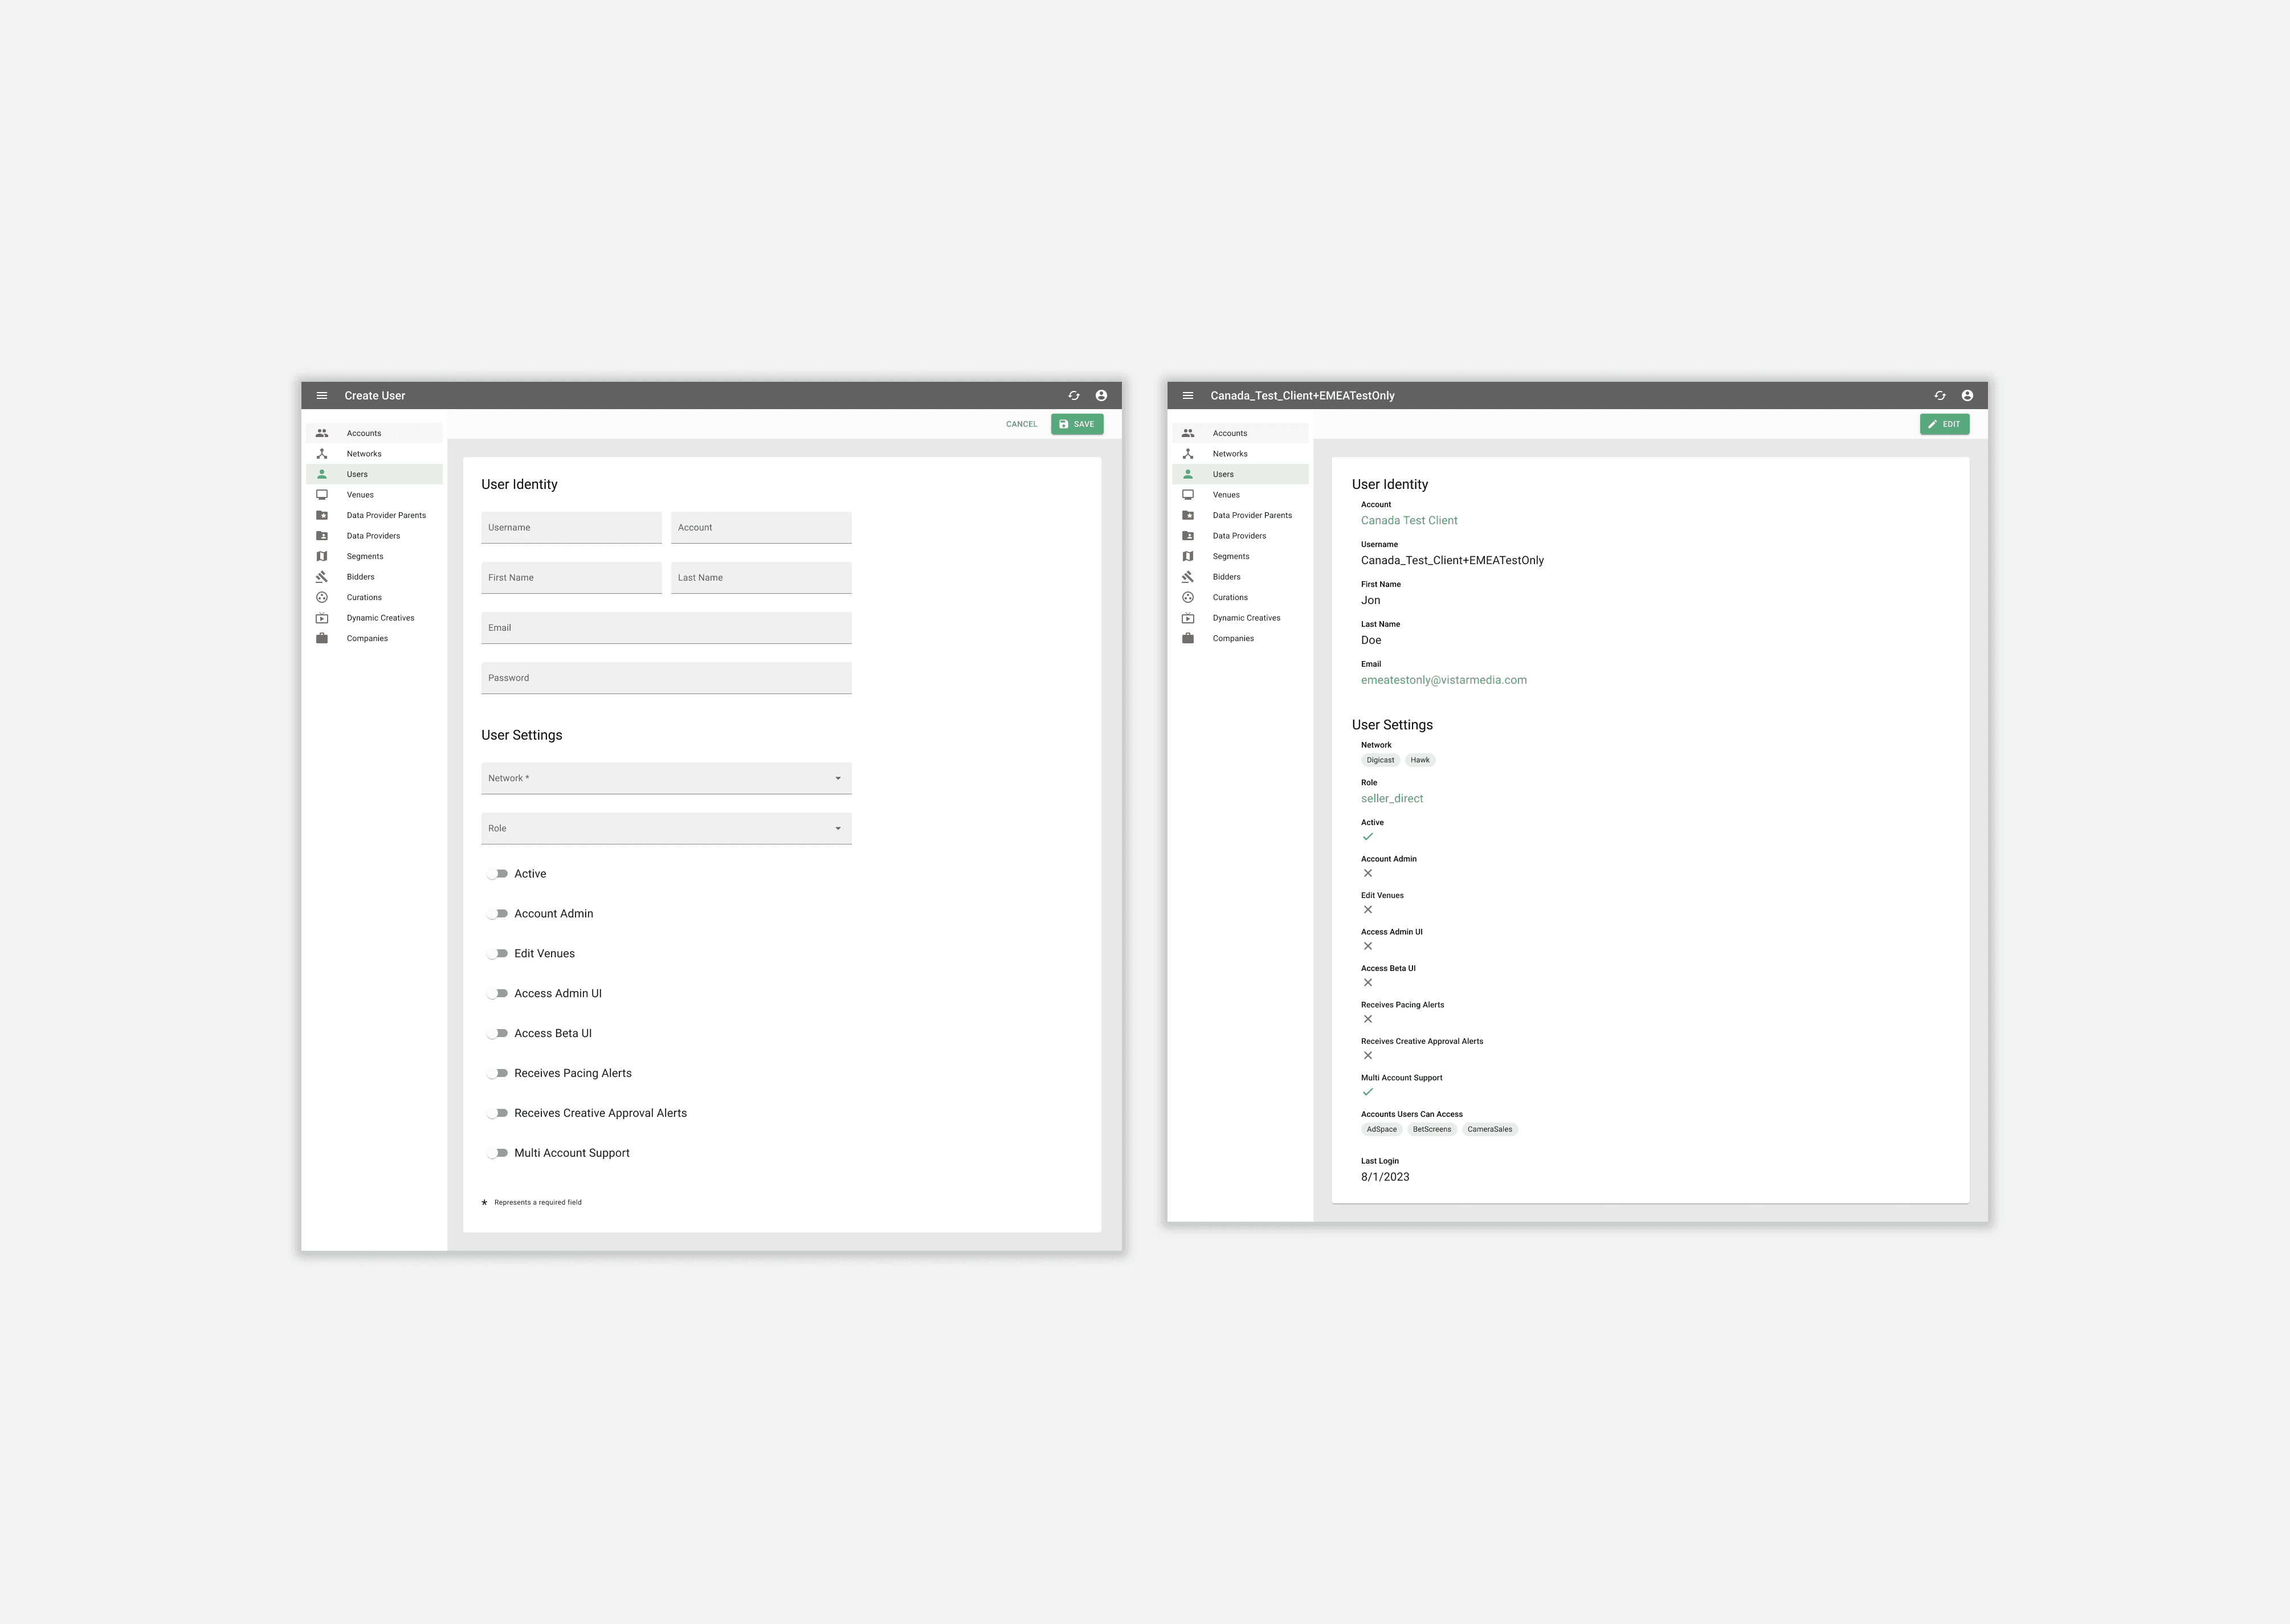Click Companies briefcase icon in Create User sidebar
The image size is (2290, 1624).
[x=322, y=638]
